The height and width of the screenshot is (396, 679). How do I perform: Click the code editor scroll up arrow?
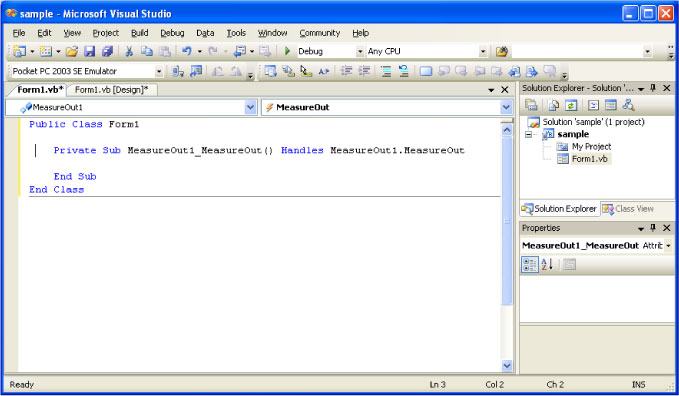tap(507, 130)
